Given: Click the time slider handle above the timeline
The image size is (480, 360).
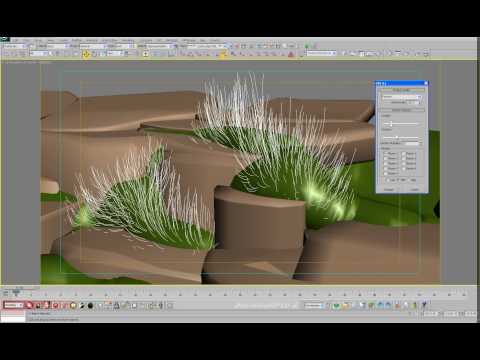Looking at the screenshot, I should tap(16, 292).
